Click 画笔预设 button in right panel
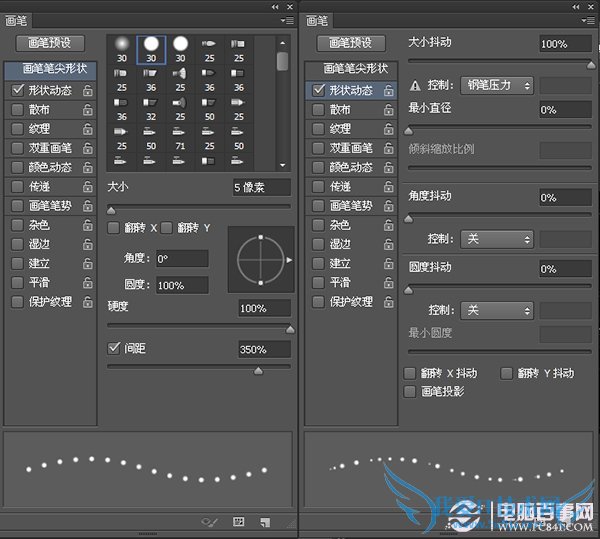Screen dimensions: 600x539 click(351, 43)
